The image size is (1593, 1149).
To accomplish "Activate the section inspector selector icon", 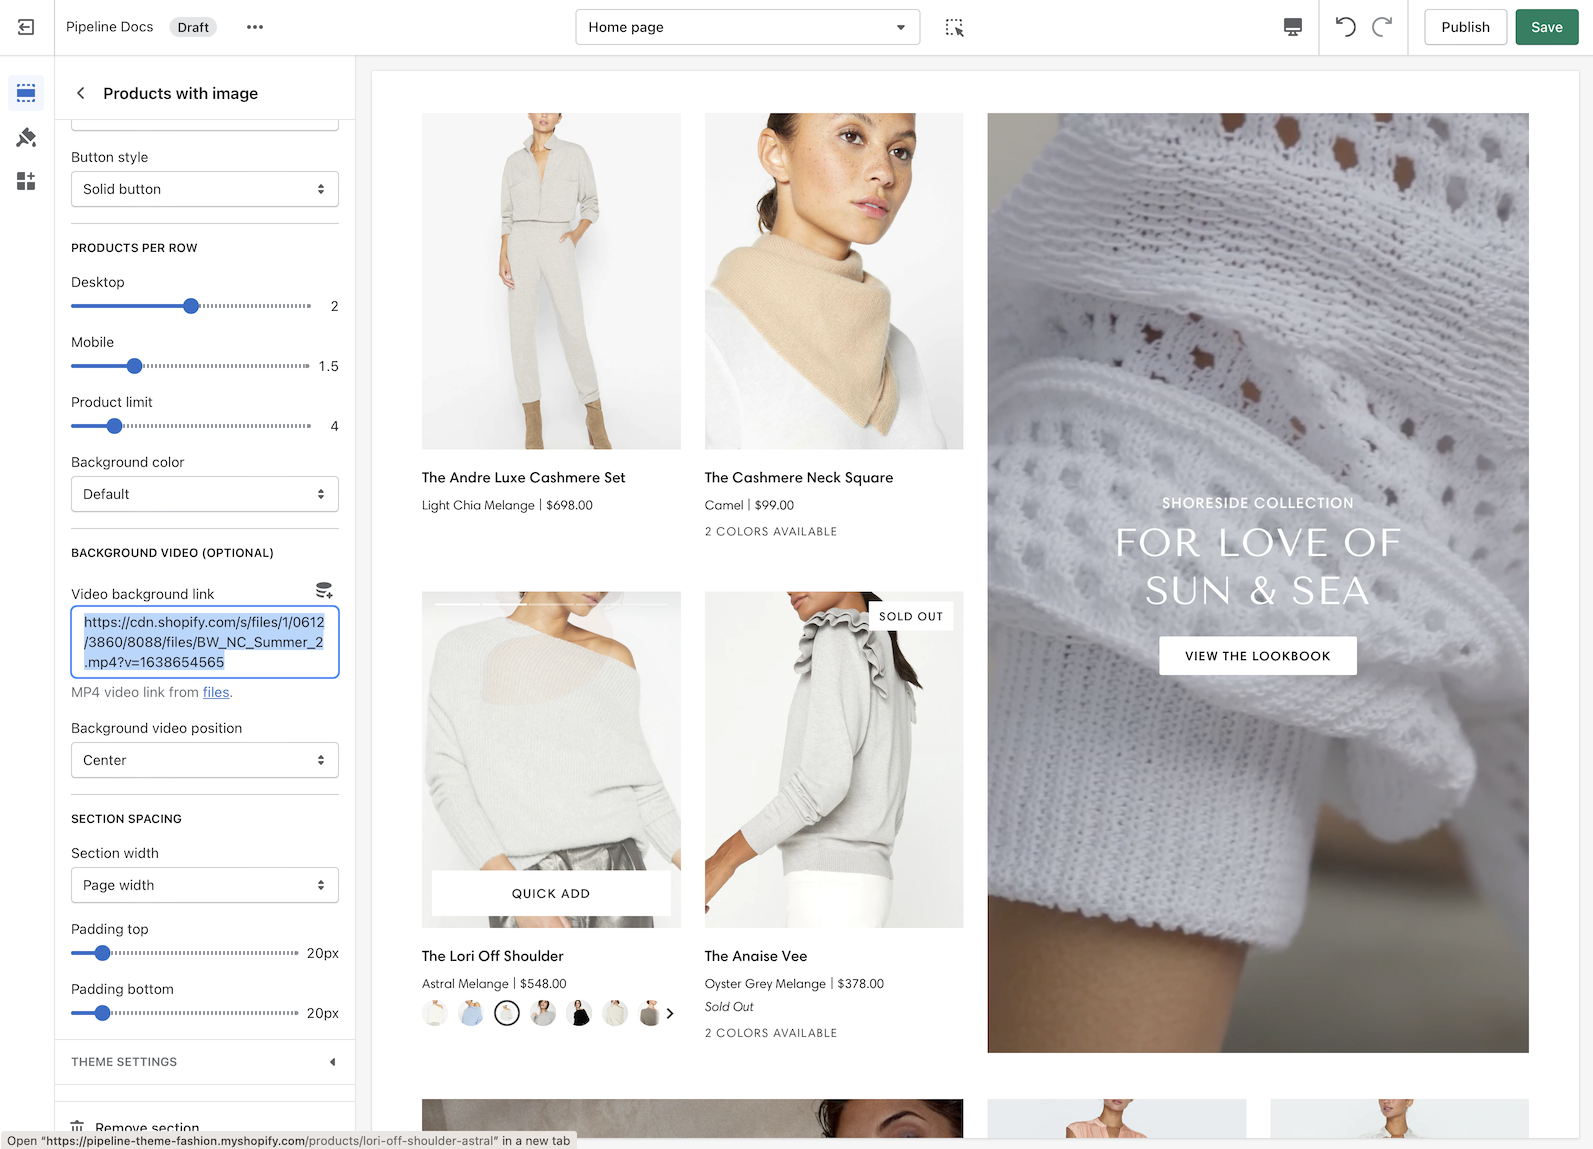I will [x=954, y=27].
